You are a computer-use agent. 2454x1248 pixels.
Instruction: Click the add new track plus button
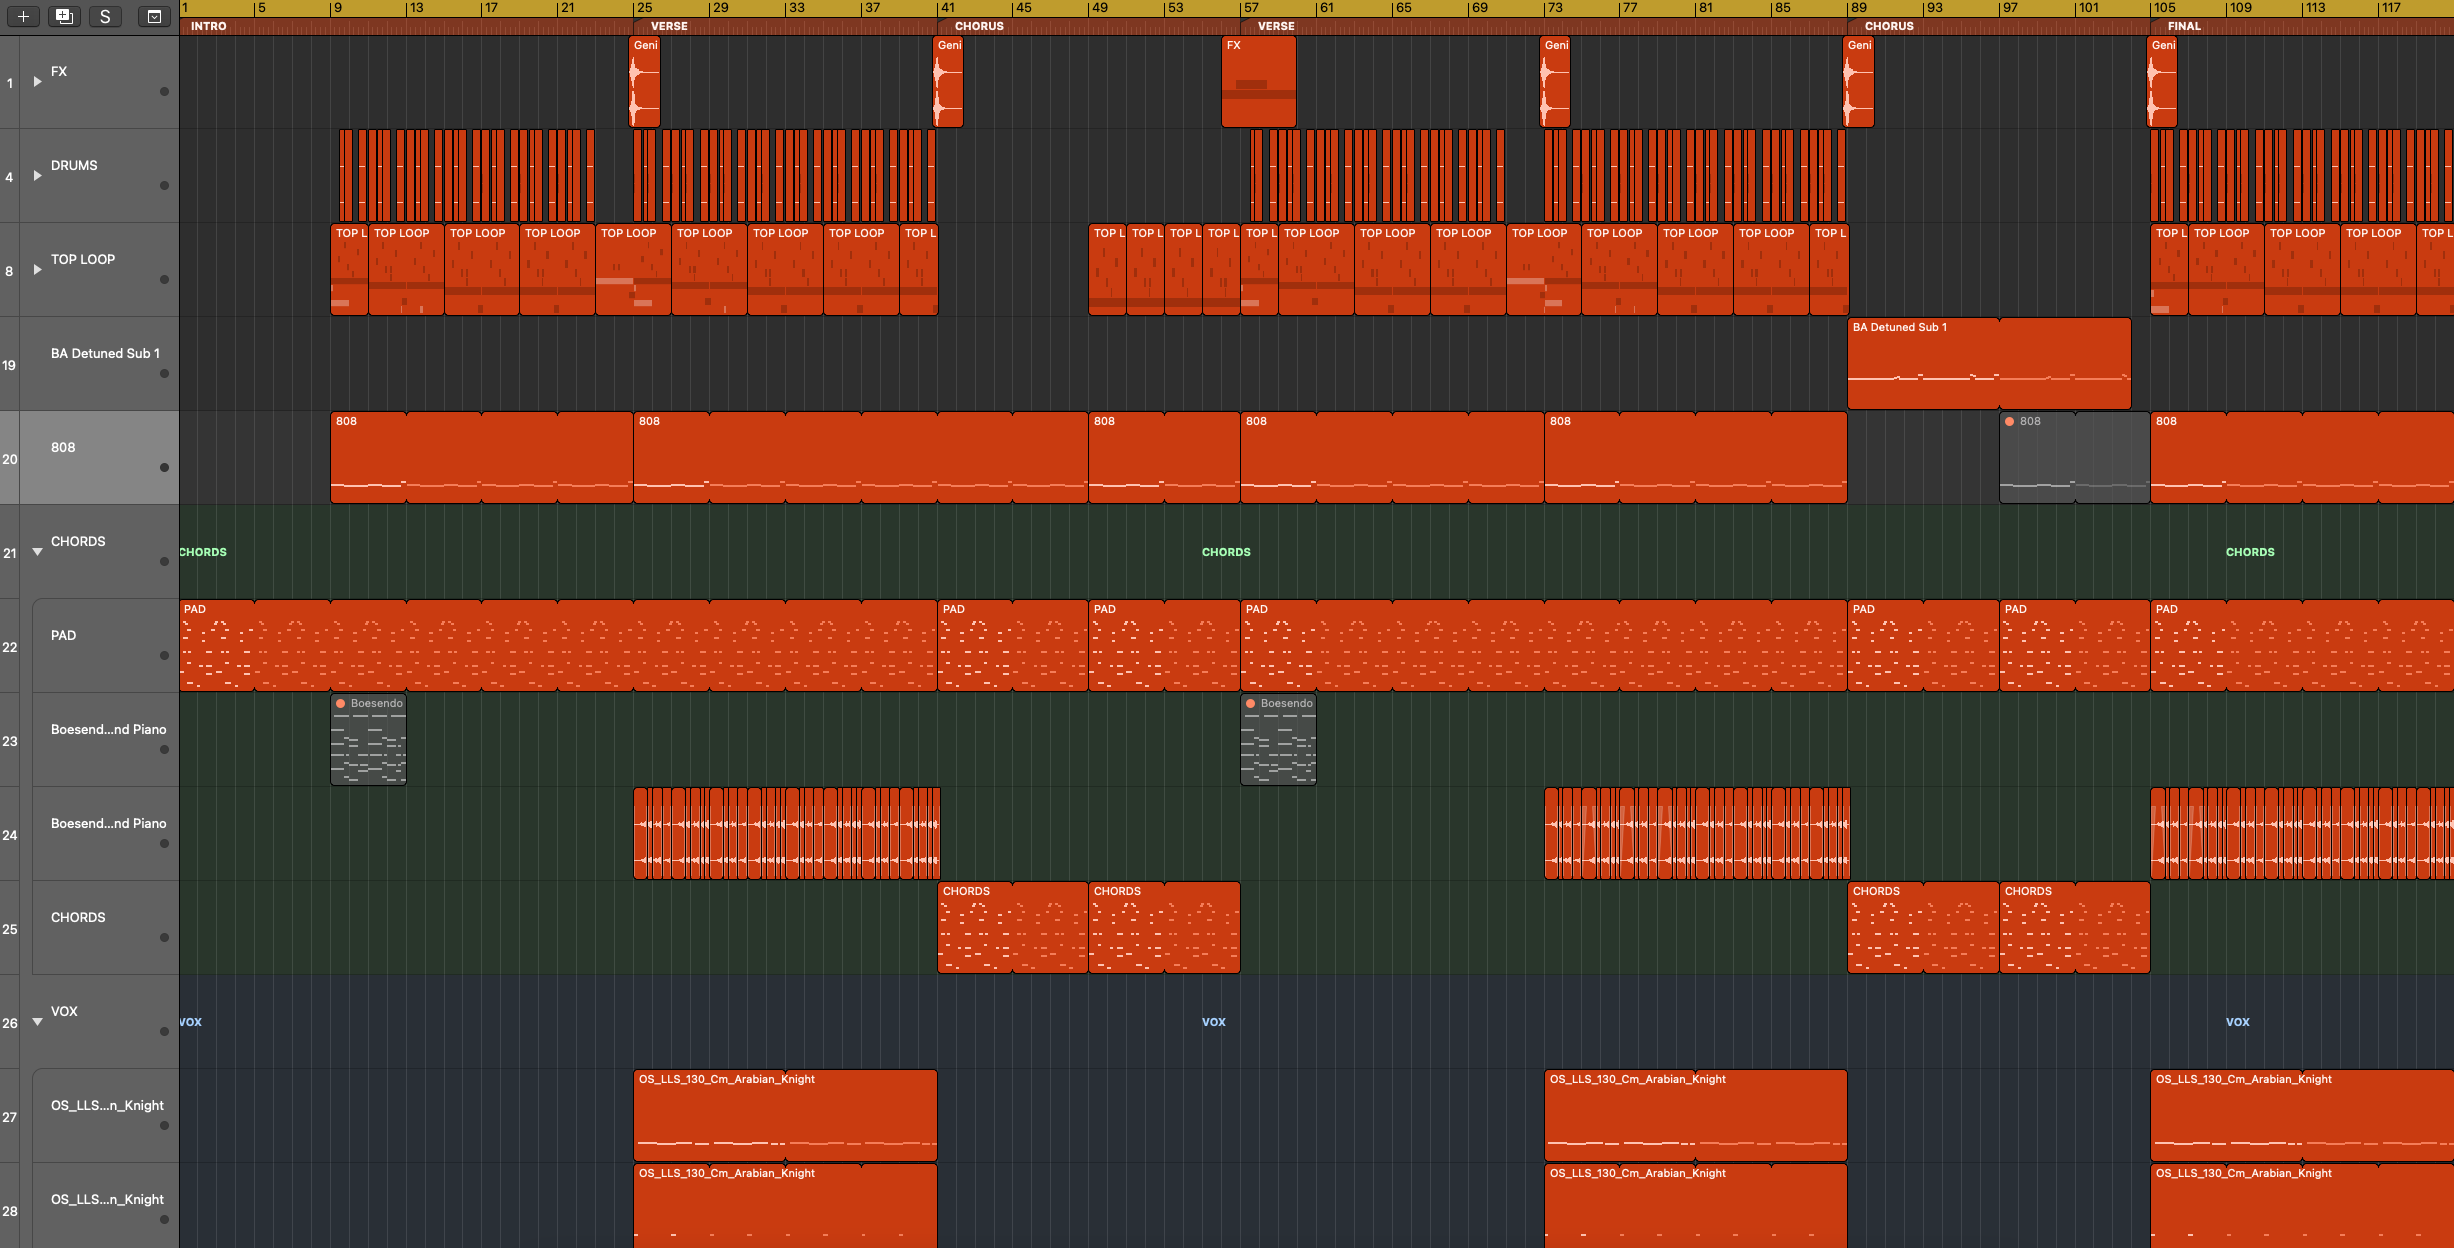(x=23, y=16)
